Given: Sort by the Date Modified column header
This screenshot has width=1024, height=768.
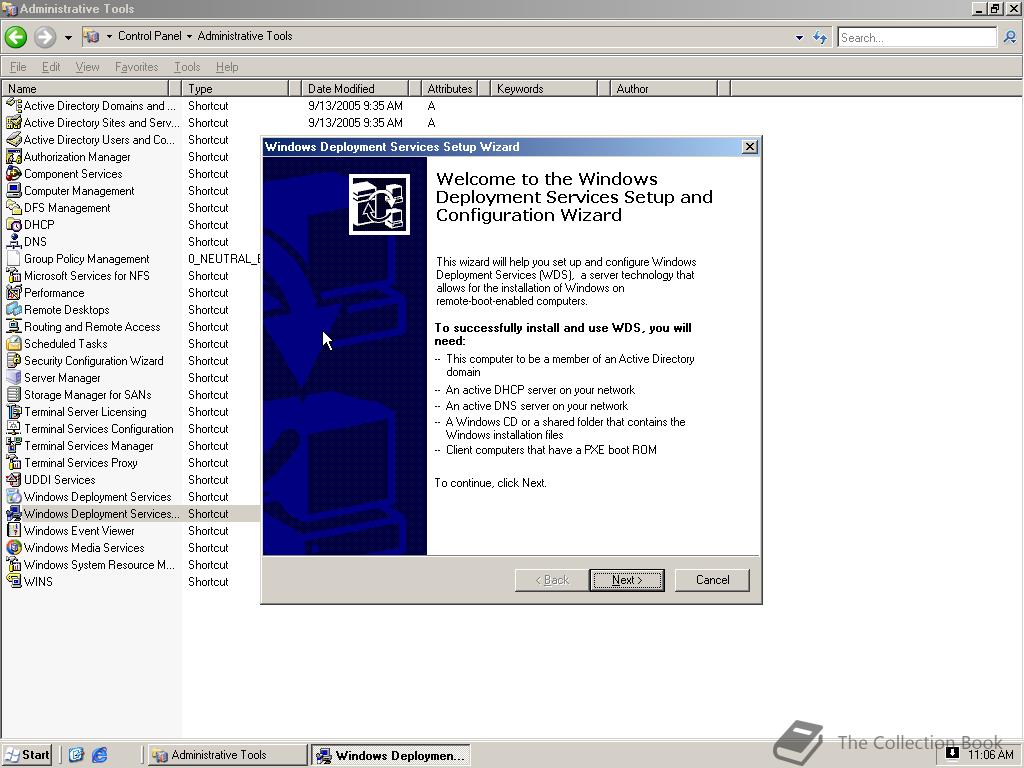Looking at the screenshot, I should (355, 88).
